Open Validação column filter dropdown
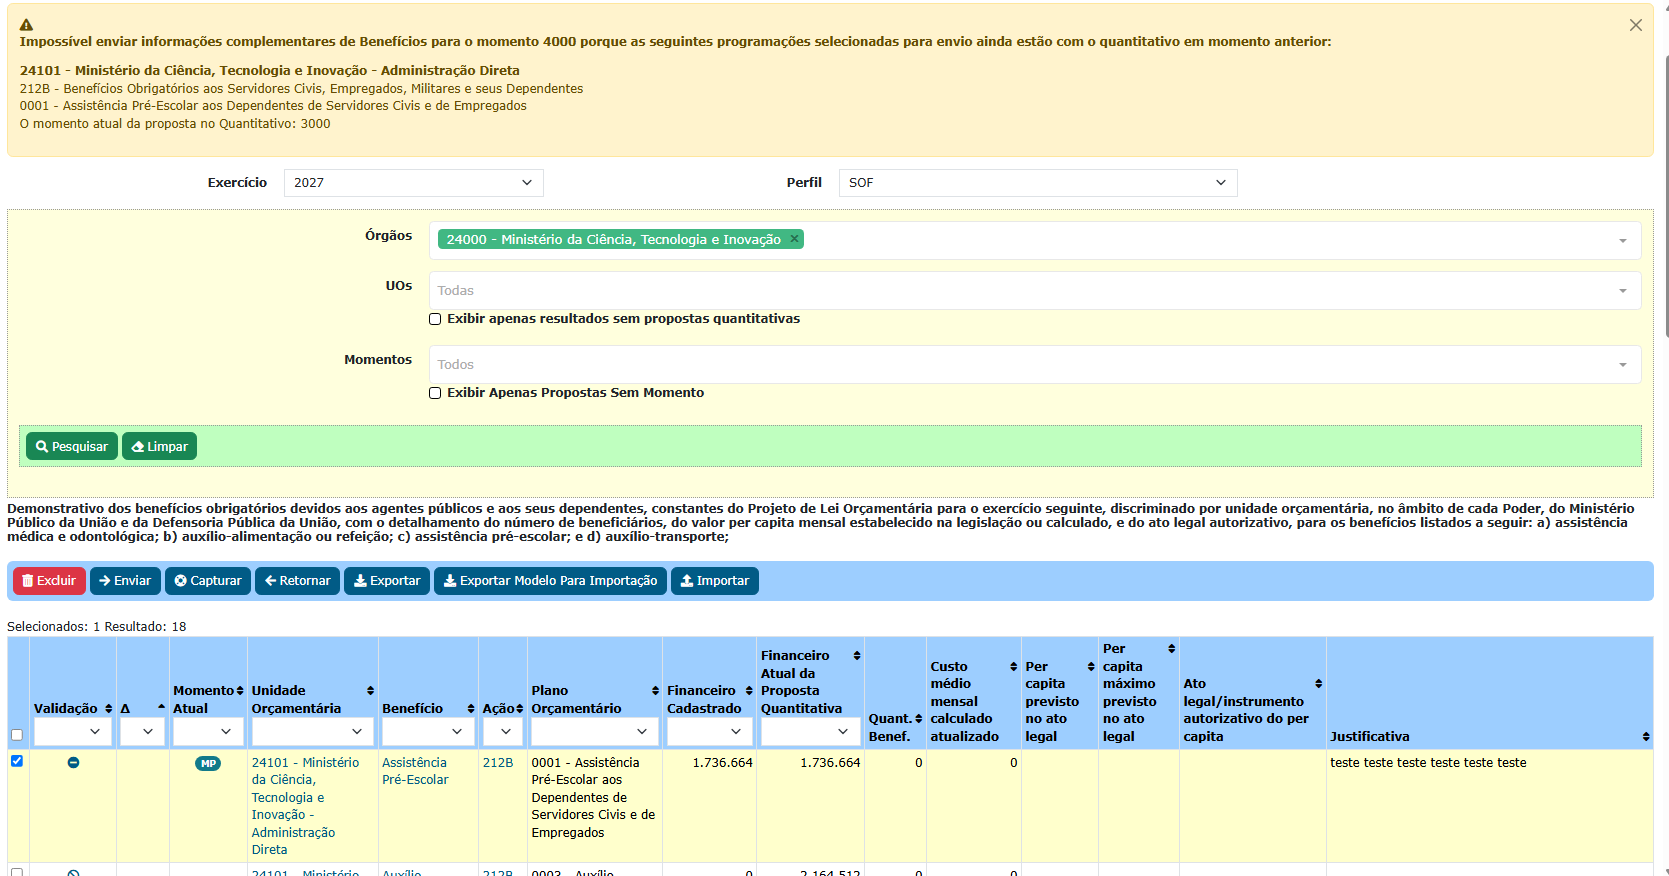1669x876 pixels. click(x=72, y=732)
